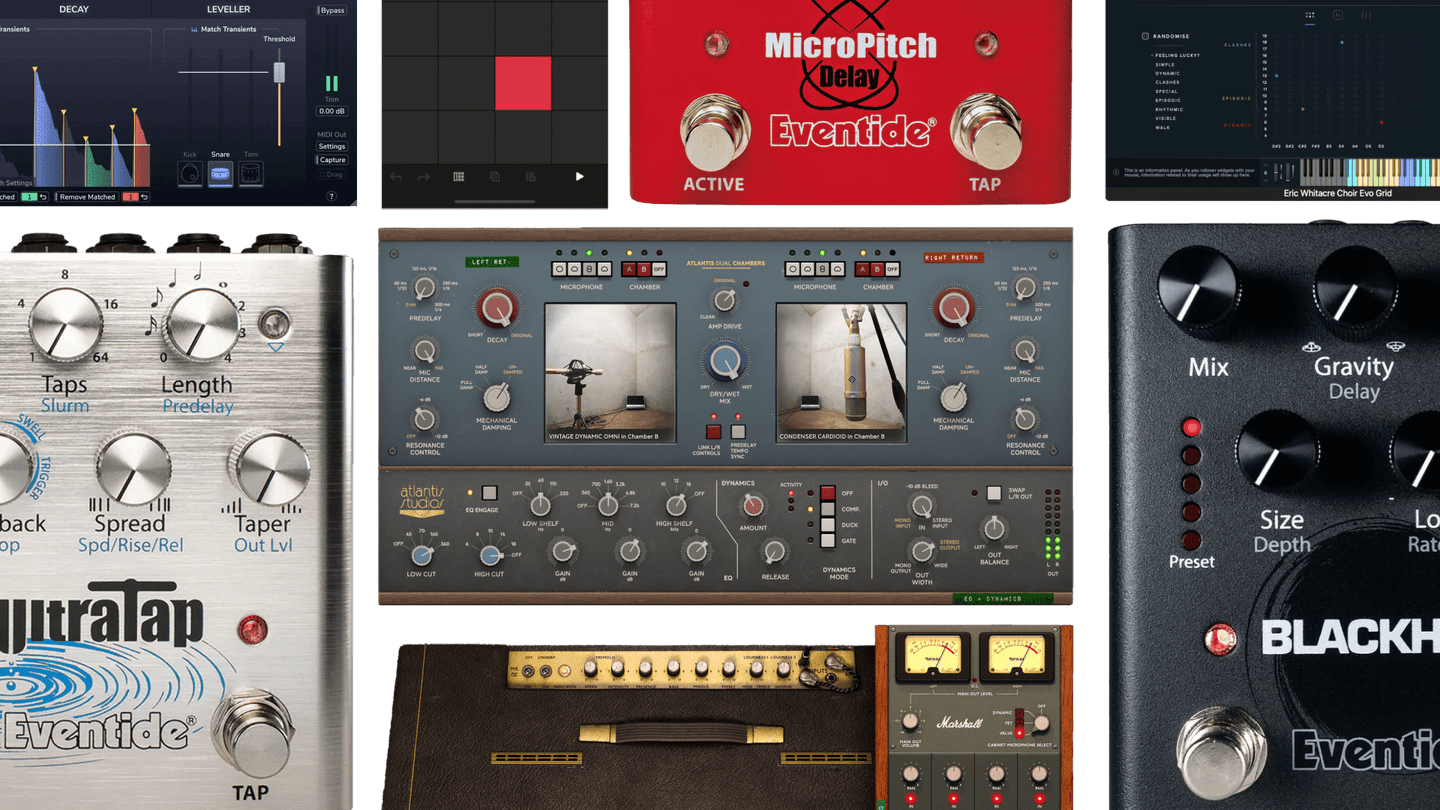The image size is (1440, 810).
Task: Click the redo arrow in pad grid app
Action: click(423, 176)
